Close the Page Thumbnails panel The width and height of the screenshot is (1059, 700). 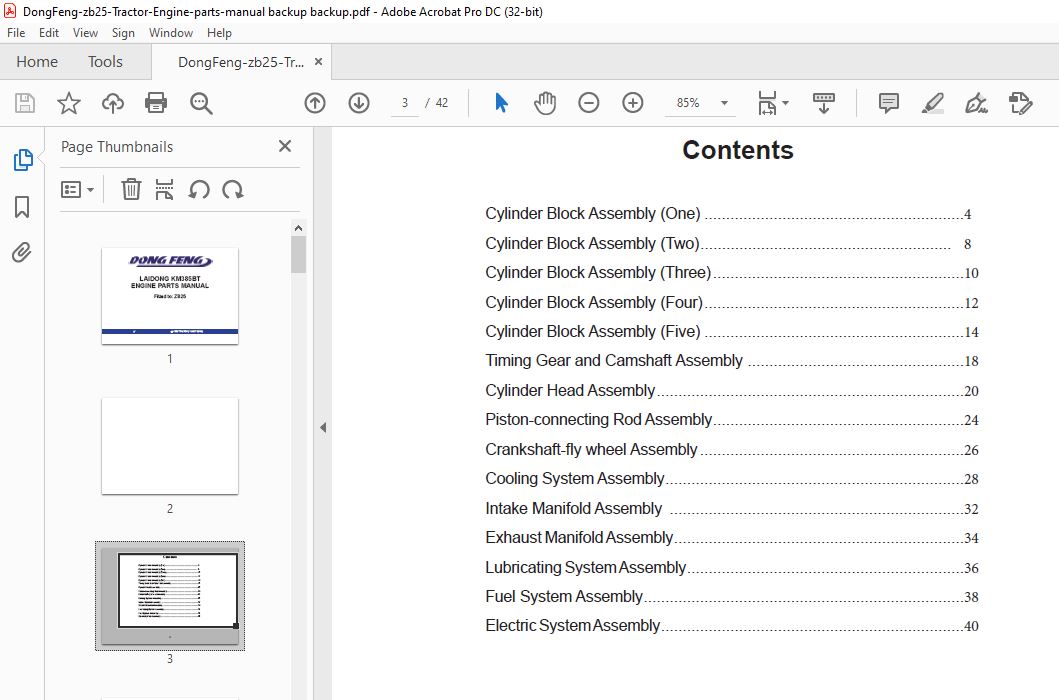click(x=285, y=146)
